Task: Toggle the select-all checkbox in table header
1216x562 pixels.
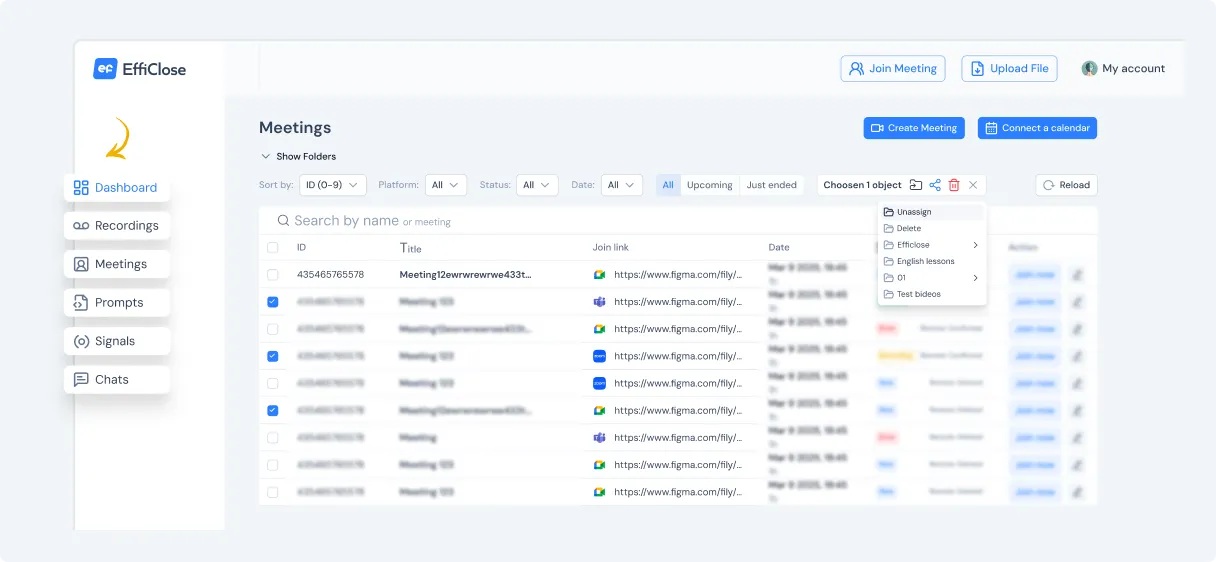Action: pos(273,247)
